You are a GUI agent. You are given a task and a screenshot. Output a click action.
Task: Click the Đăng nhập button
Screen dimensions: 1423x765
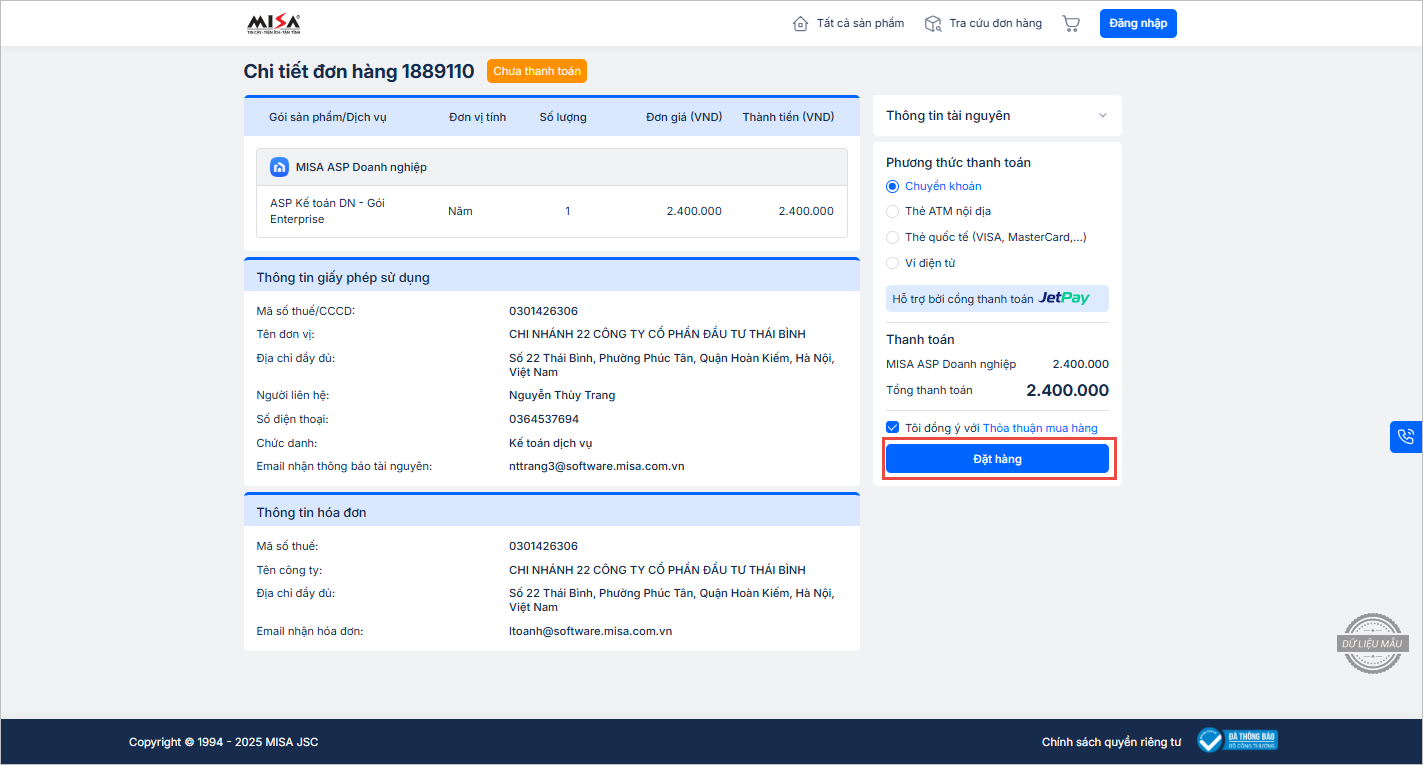1138,23
